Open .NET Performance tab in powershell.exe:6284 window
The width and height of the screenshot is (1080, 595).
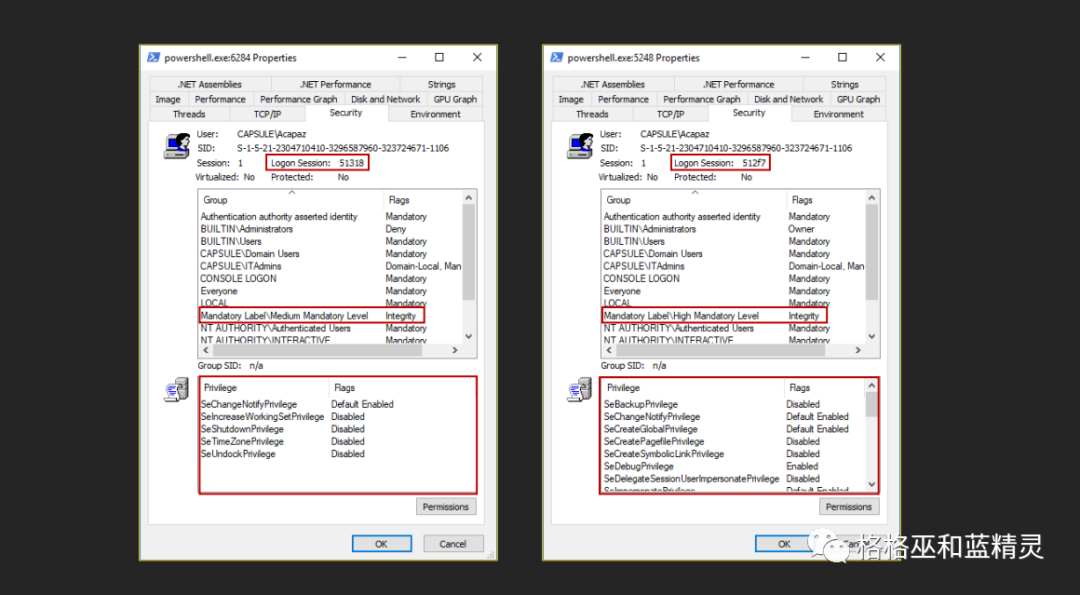(335, 84)
